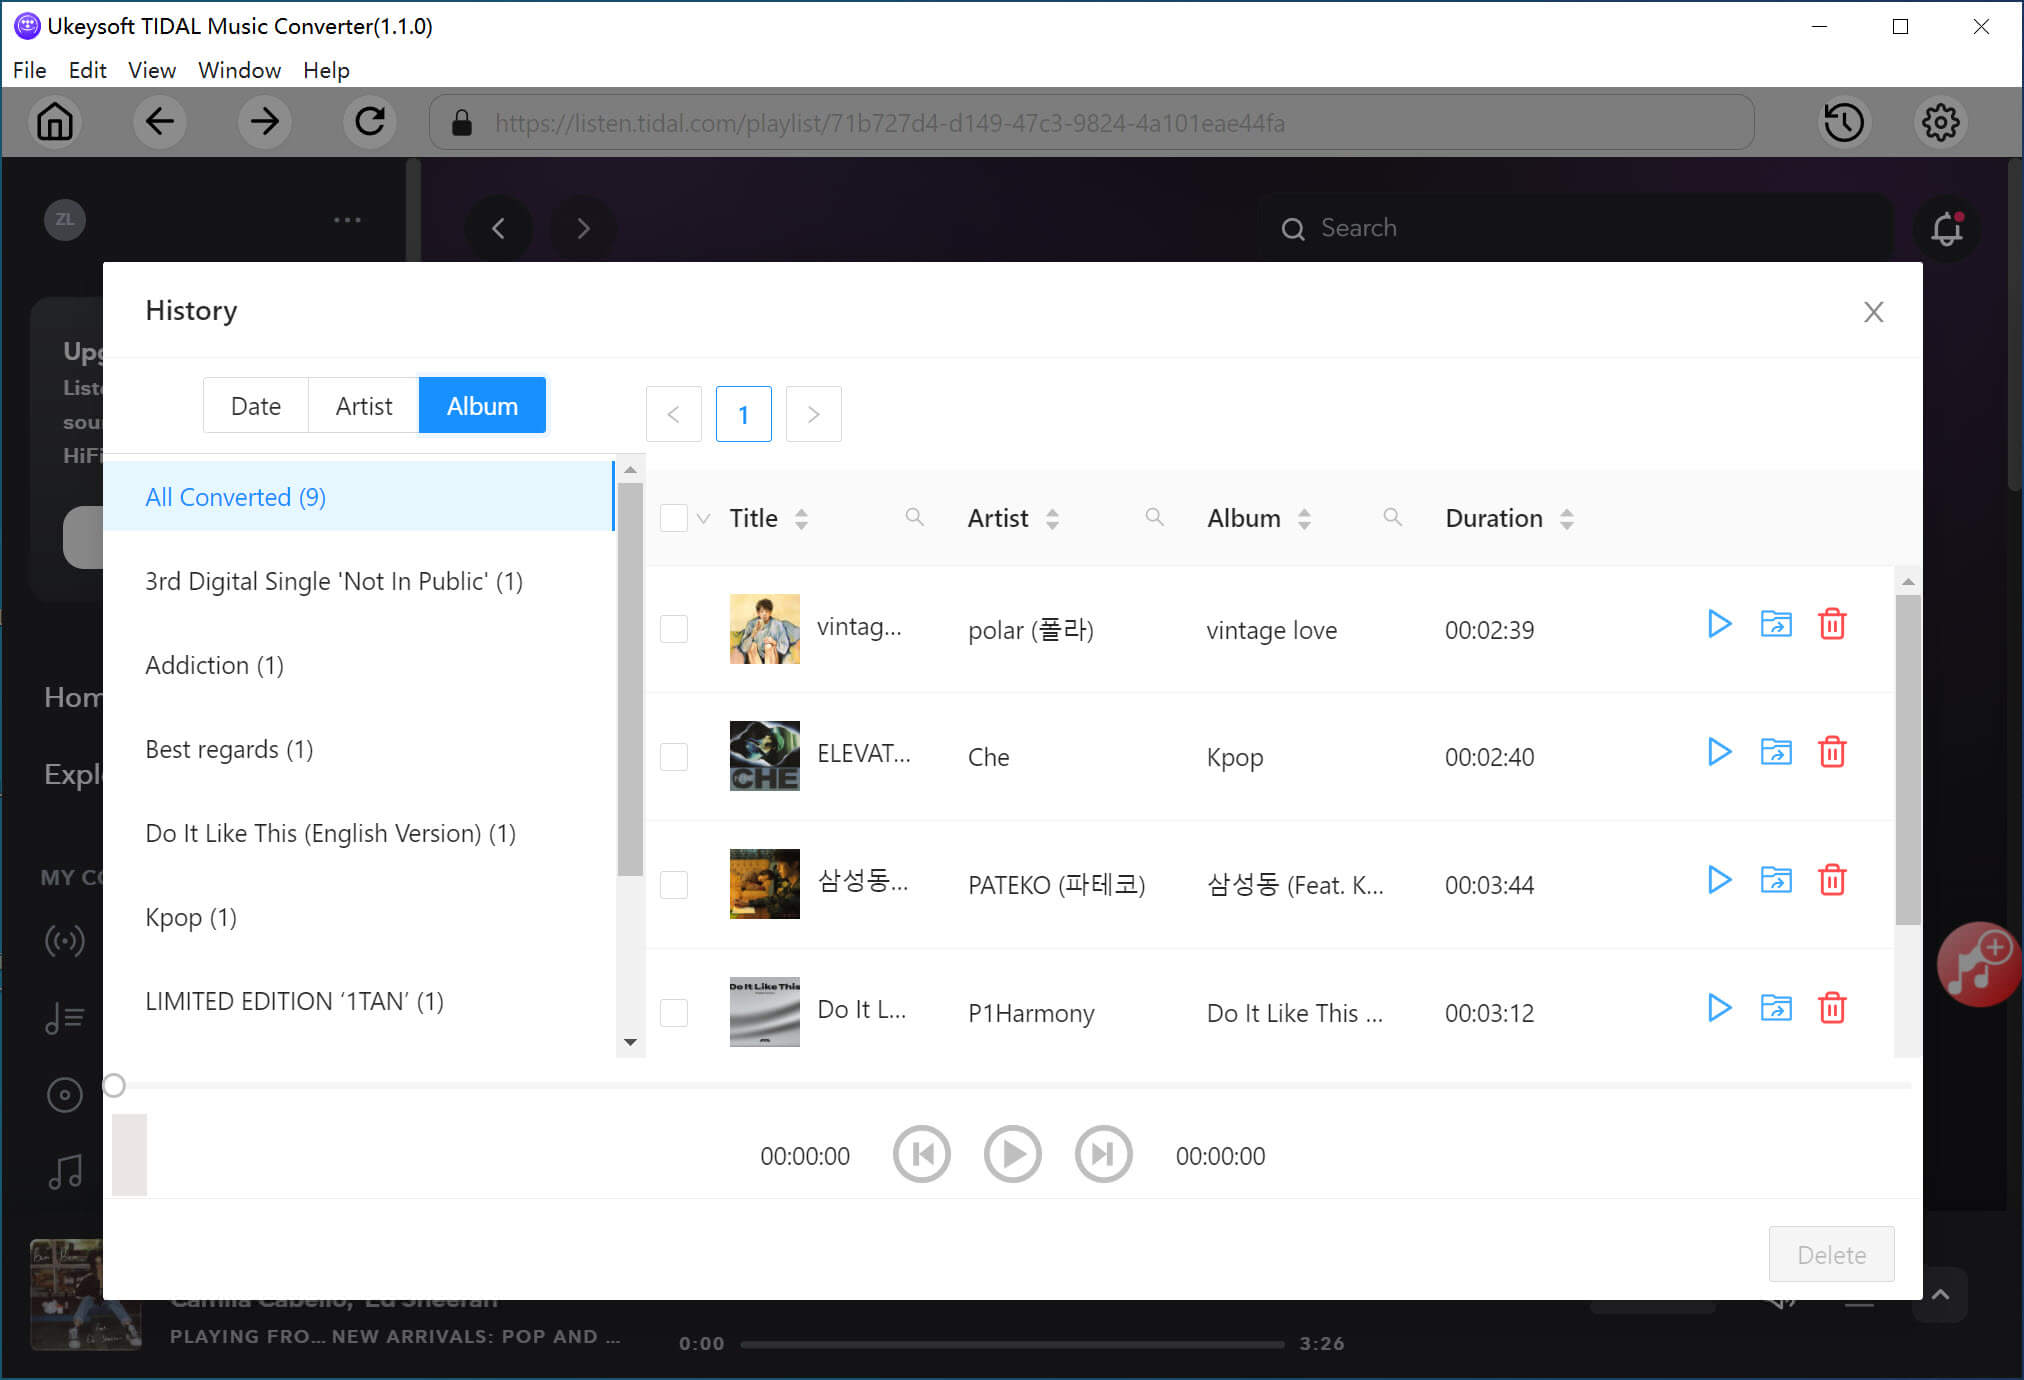2024x1380 pixels.
Task: Click the Delete button
Action: (x=1831, y=1254)
